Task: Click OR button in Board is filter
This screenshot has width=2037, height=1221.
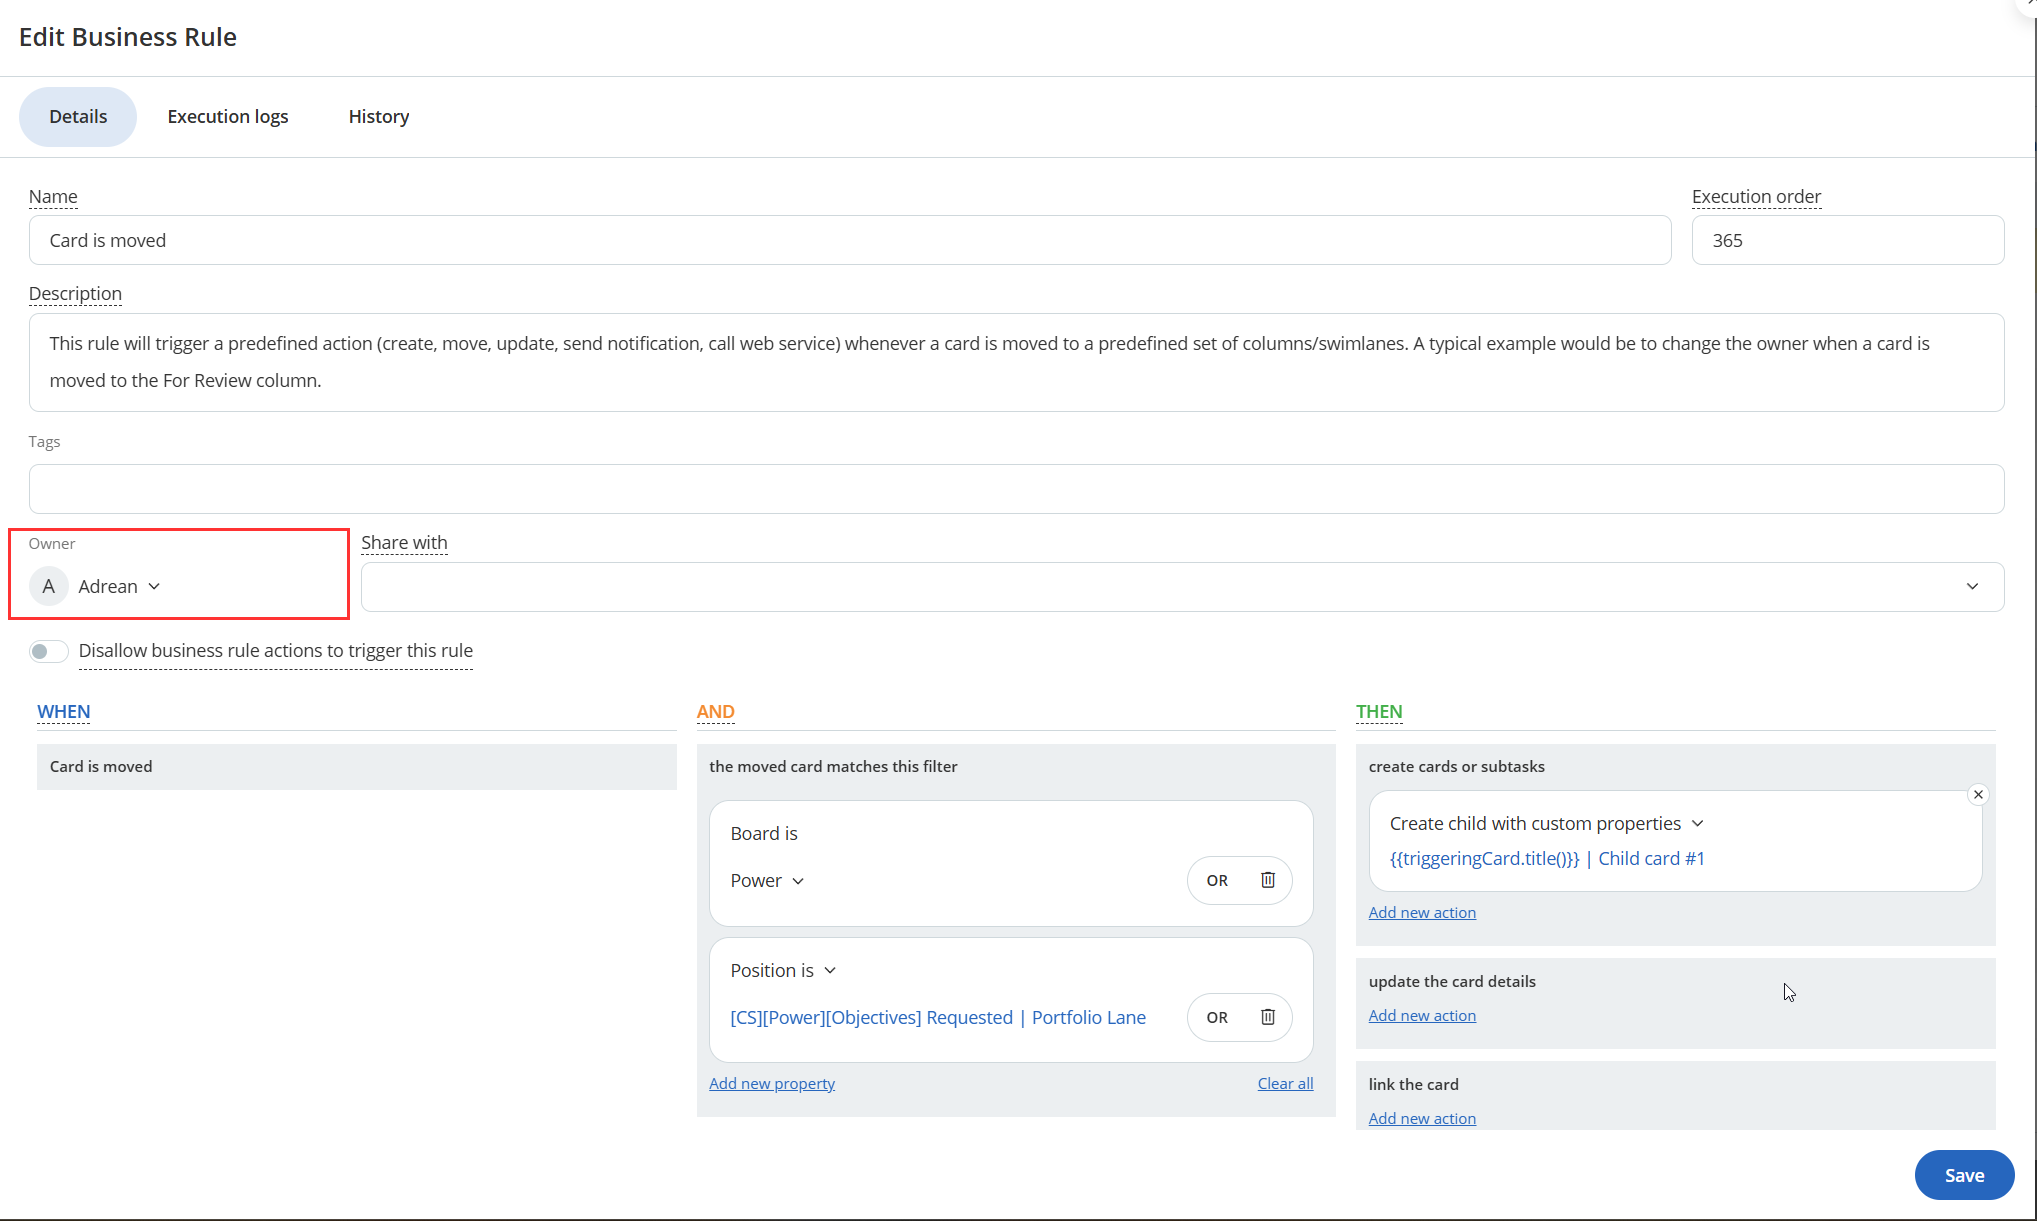Action: 1216,880
